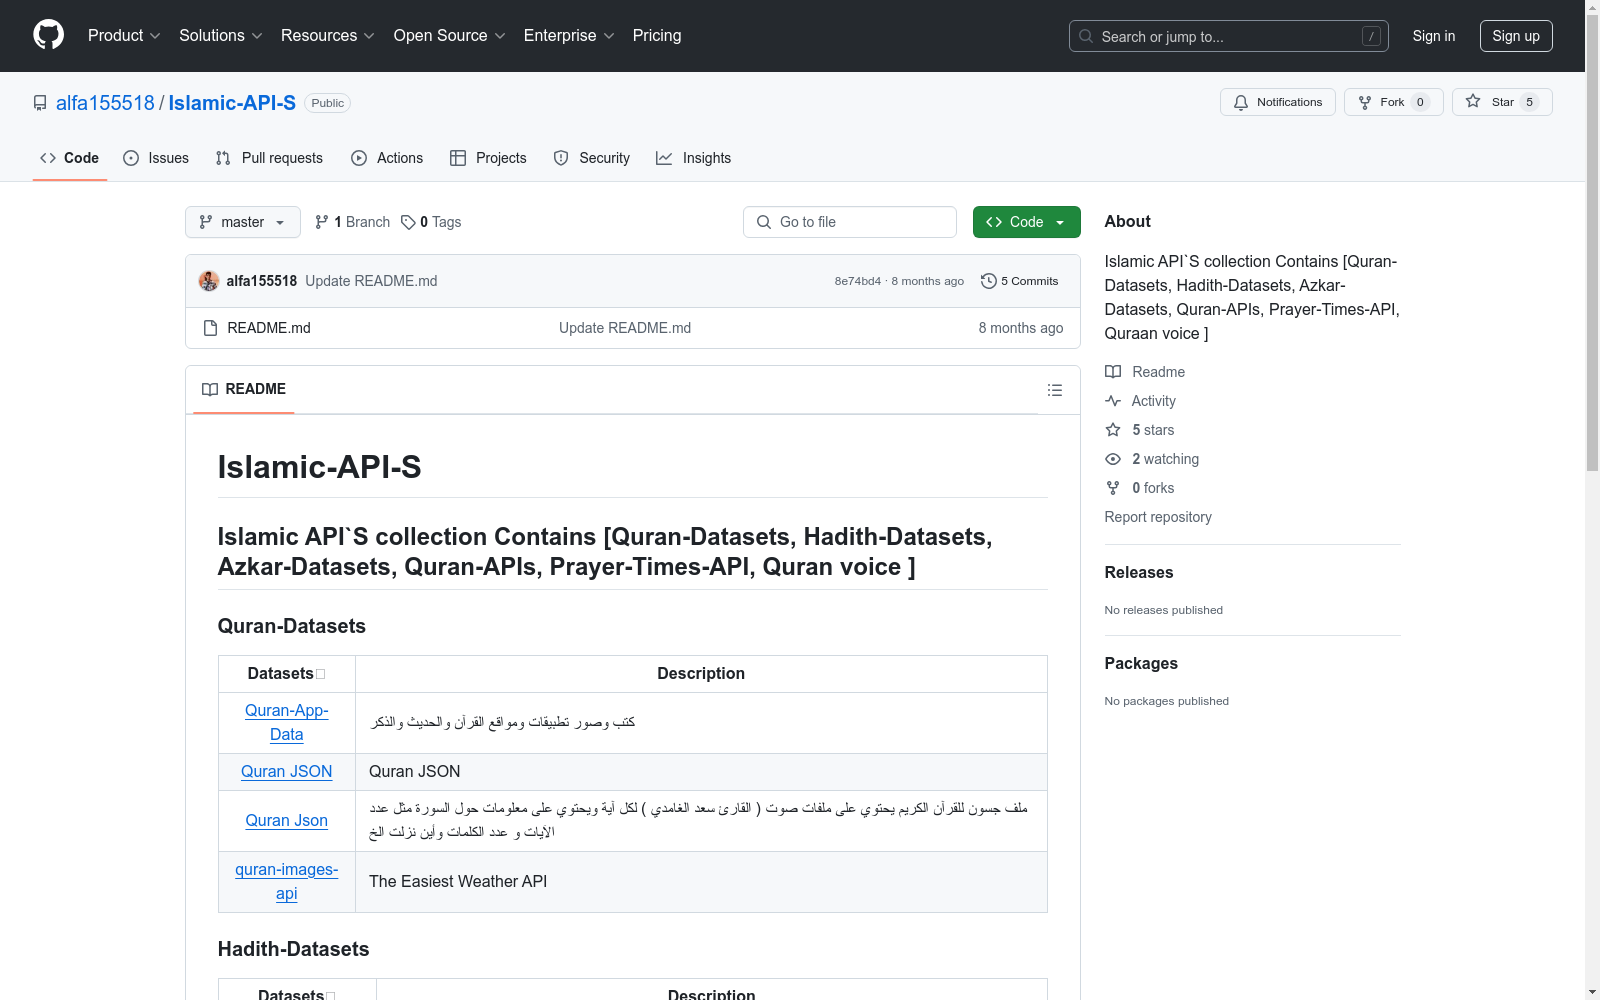Viewport: 1600px width, 1000px height.
Task: Click the GitHub logo icon
Action: [48, 35]
